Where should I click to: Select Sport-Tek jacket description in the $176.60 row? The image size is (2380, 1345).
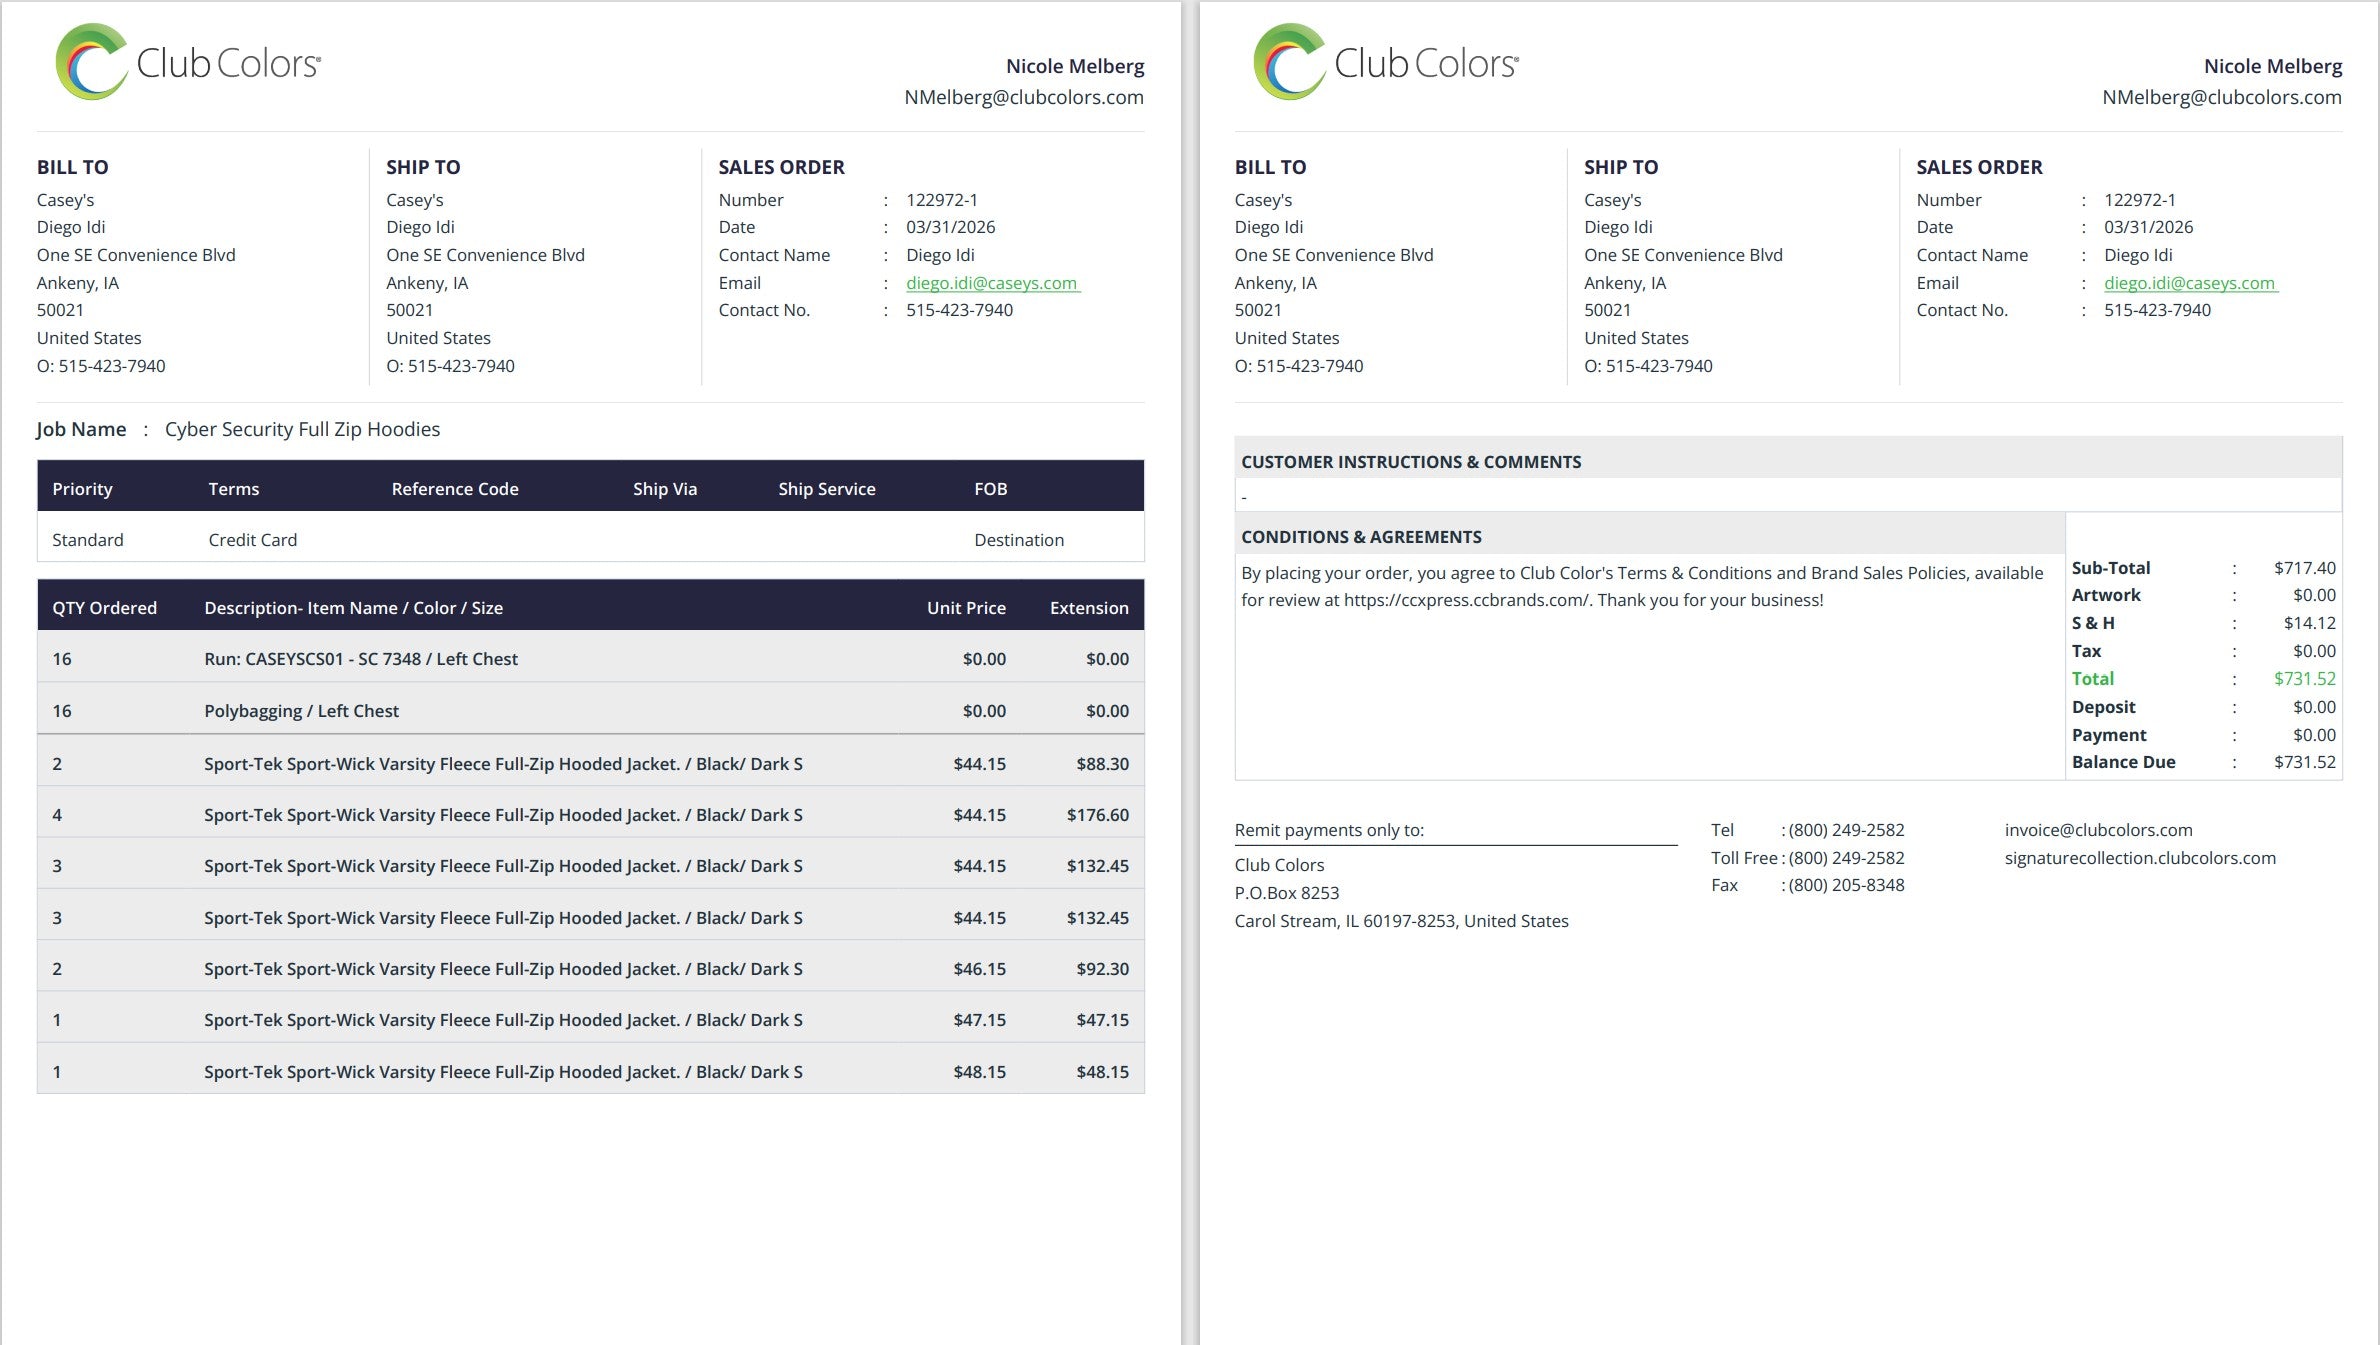coord(503,815)
